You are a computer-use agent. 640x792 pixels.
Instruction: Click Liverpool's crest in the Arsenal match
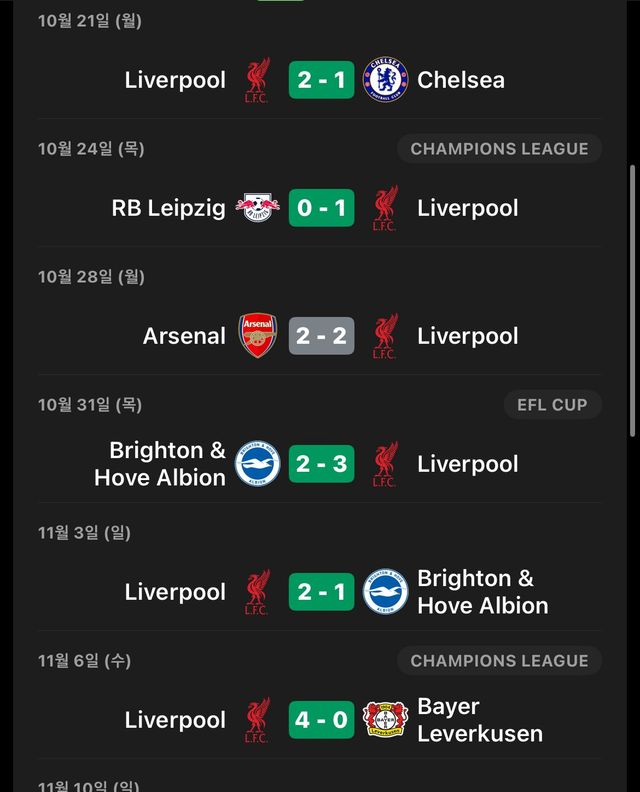pyautogui.click(x=385, y=336)
